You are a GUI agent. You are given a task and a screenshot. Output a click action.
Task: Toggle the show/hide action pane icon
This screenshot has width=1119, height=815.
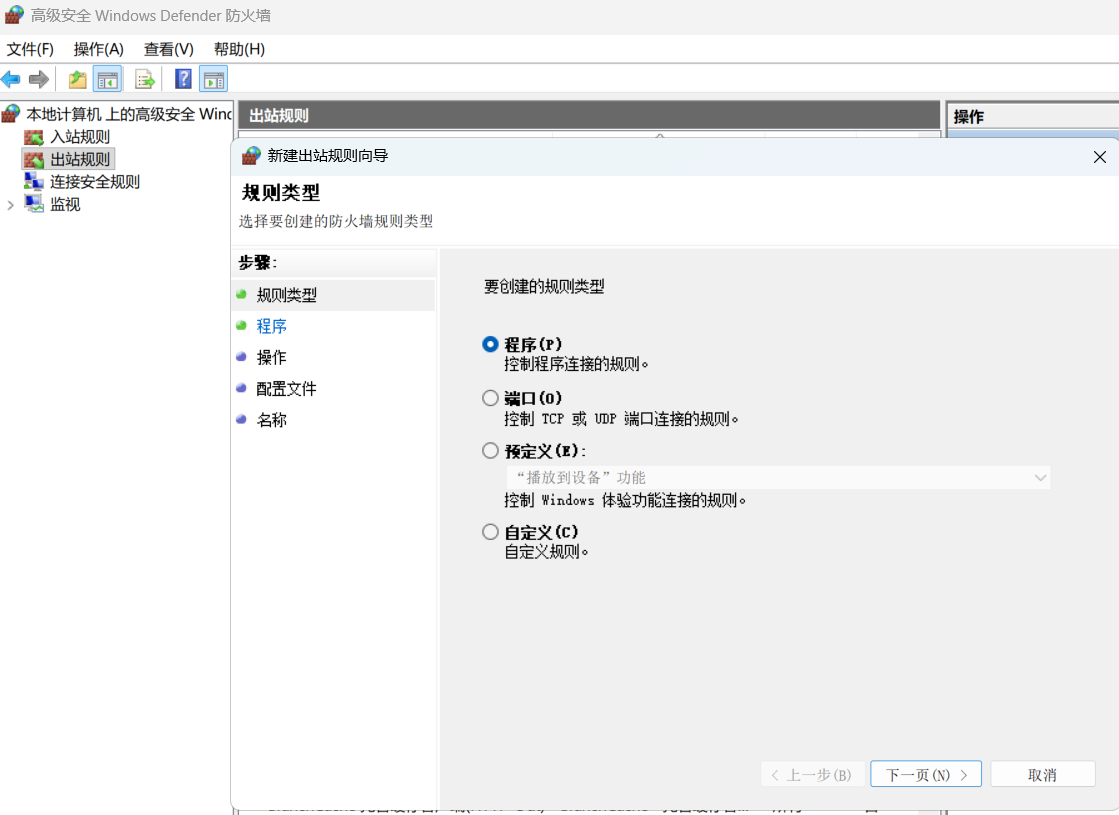point(213,79)
